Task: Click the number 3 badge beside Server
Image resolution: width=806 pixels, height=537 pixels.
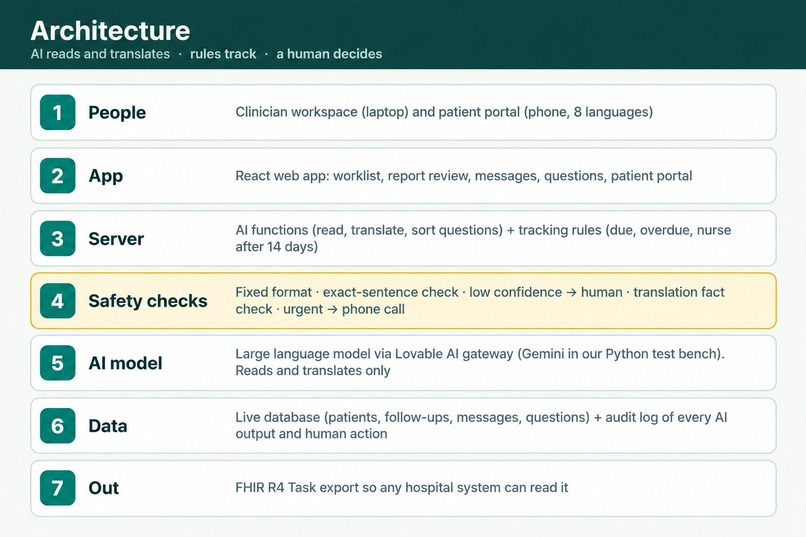Action: point(58,238)
